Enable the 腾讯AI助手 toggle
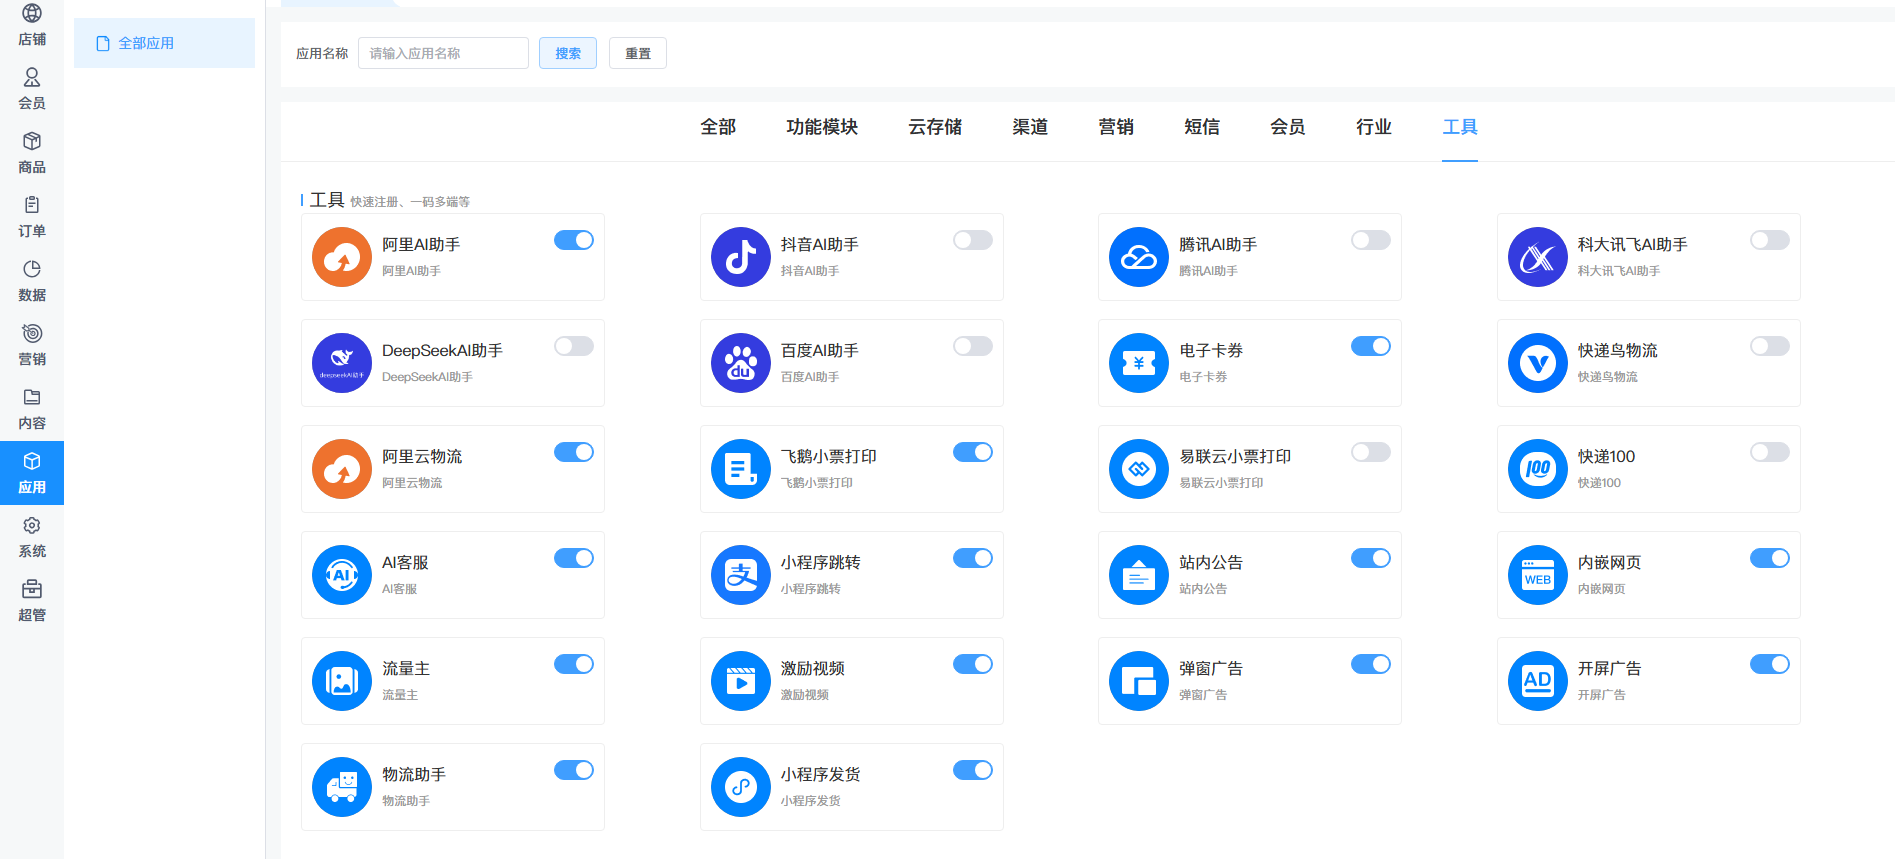The image size is (1895, 859). point(1371,240)
